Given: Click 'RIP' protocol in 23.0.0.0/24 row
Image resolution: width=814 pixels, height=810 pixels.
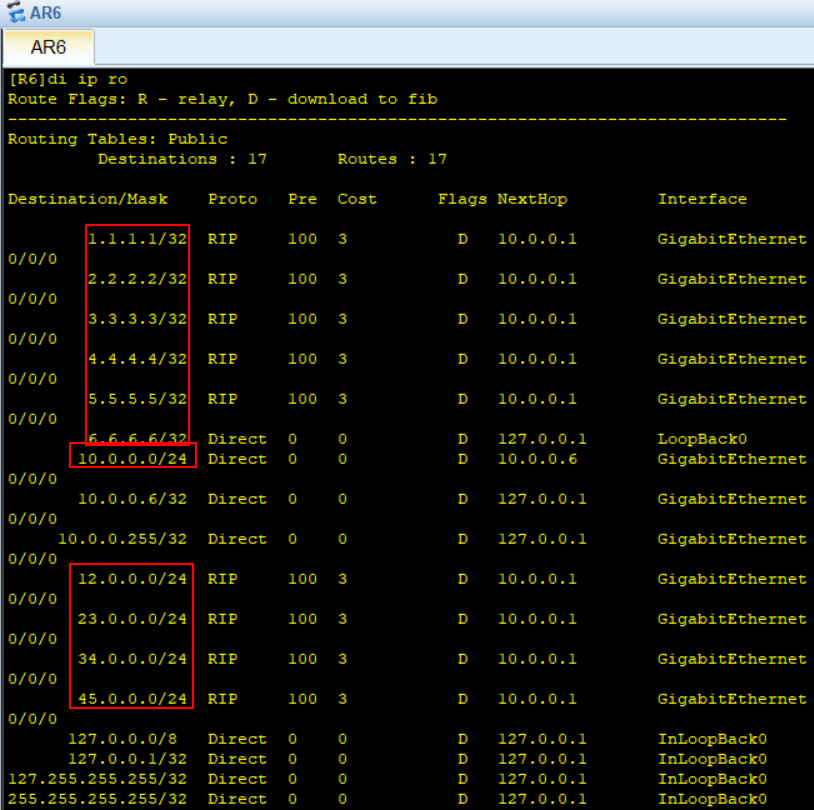Looking at the screenshot, I should [x=223, y=619].
